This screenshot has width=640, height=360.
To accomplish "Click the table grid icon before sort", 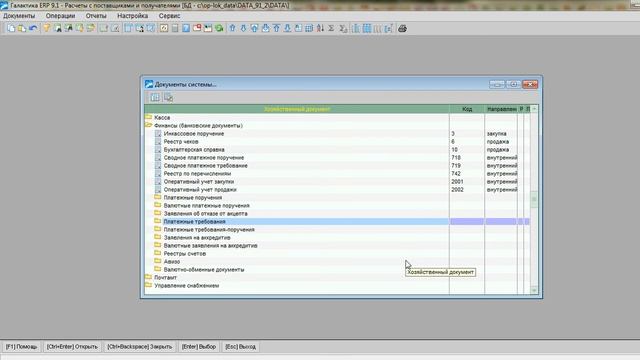I will tap(309, 28).
